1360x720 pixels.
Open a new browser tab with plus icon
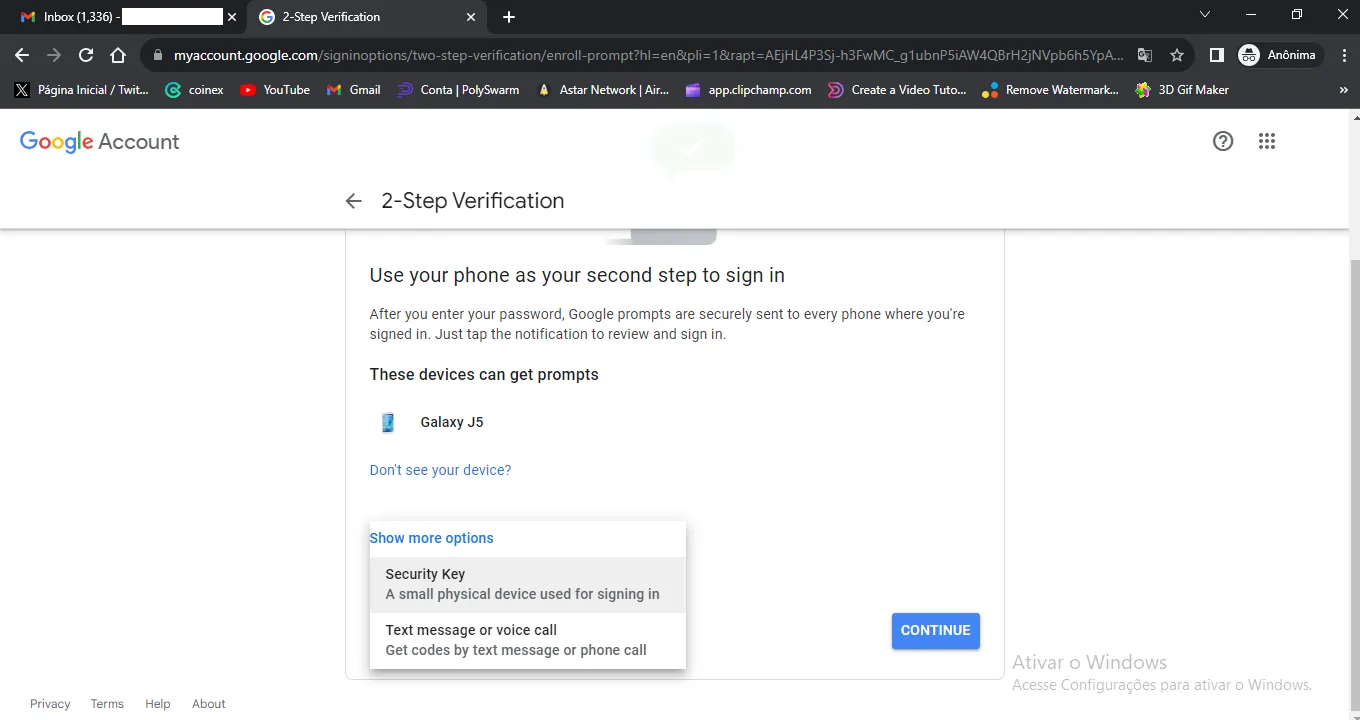click(509, 17)
